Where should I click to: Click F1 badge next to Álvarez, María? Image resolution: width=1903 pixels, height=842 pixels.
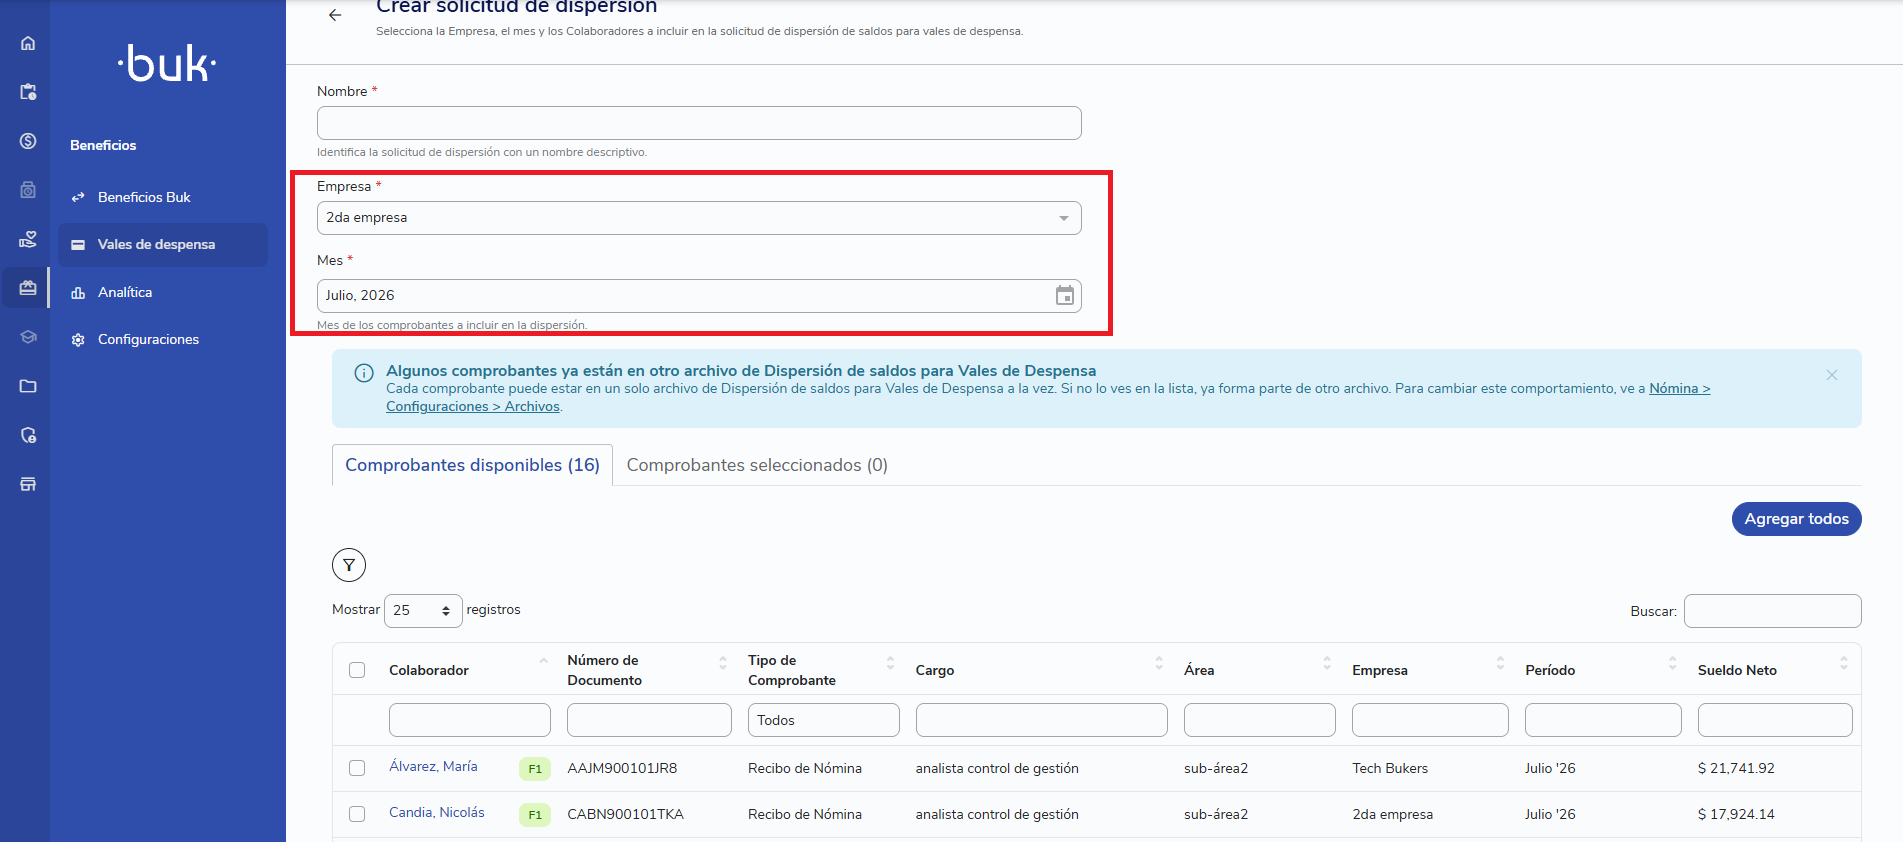(x=535, y=769)
